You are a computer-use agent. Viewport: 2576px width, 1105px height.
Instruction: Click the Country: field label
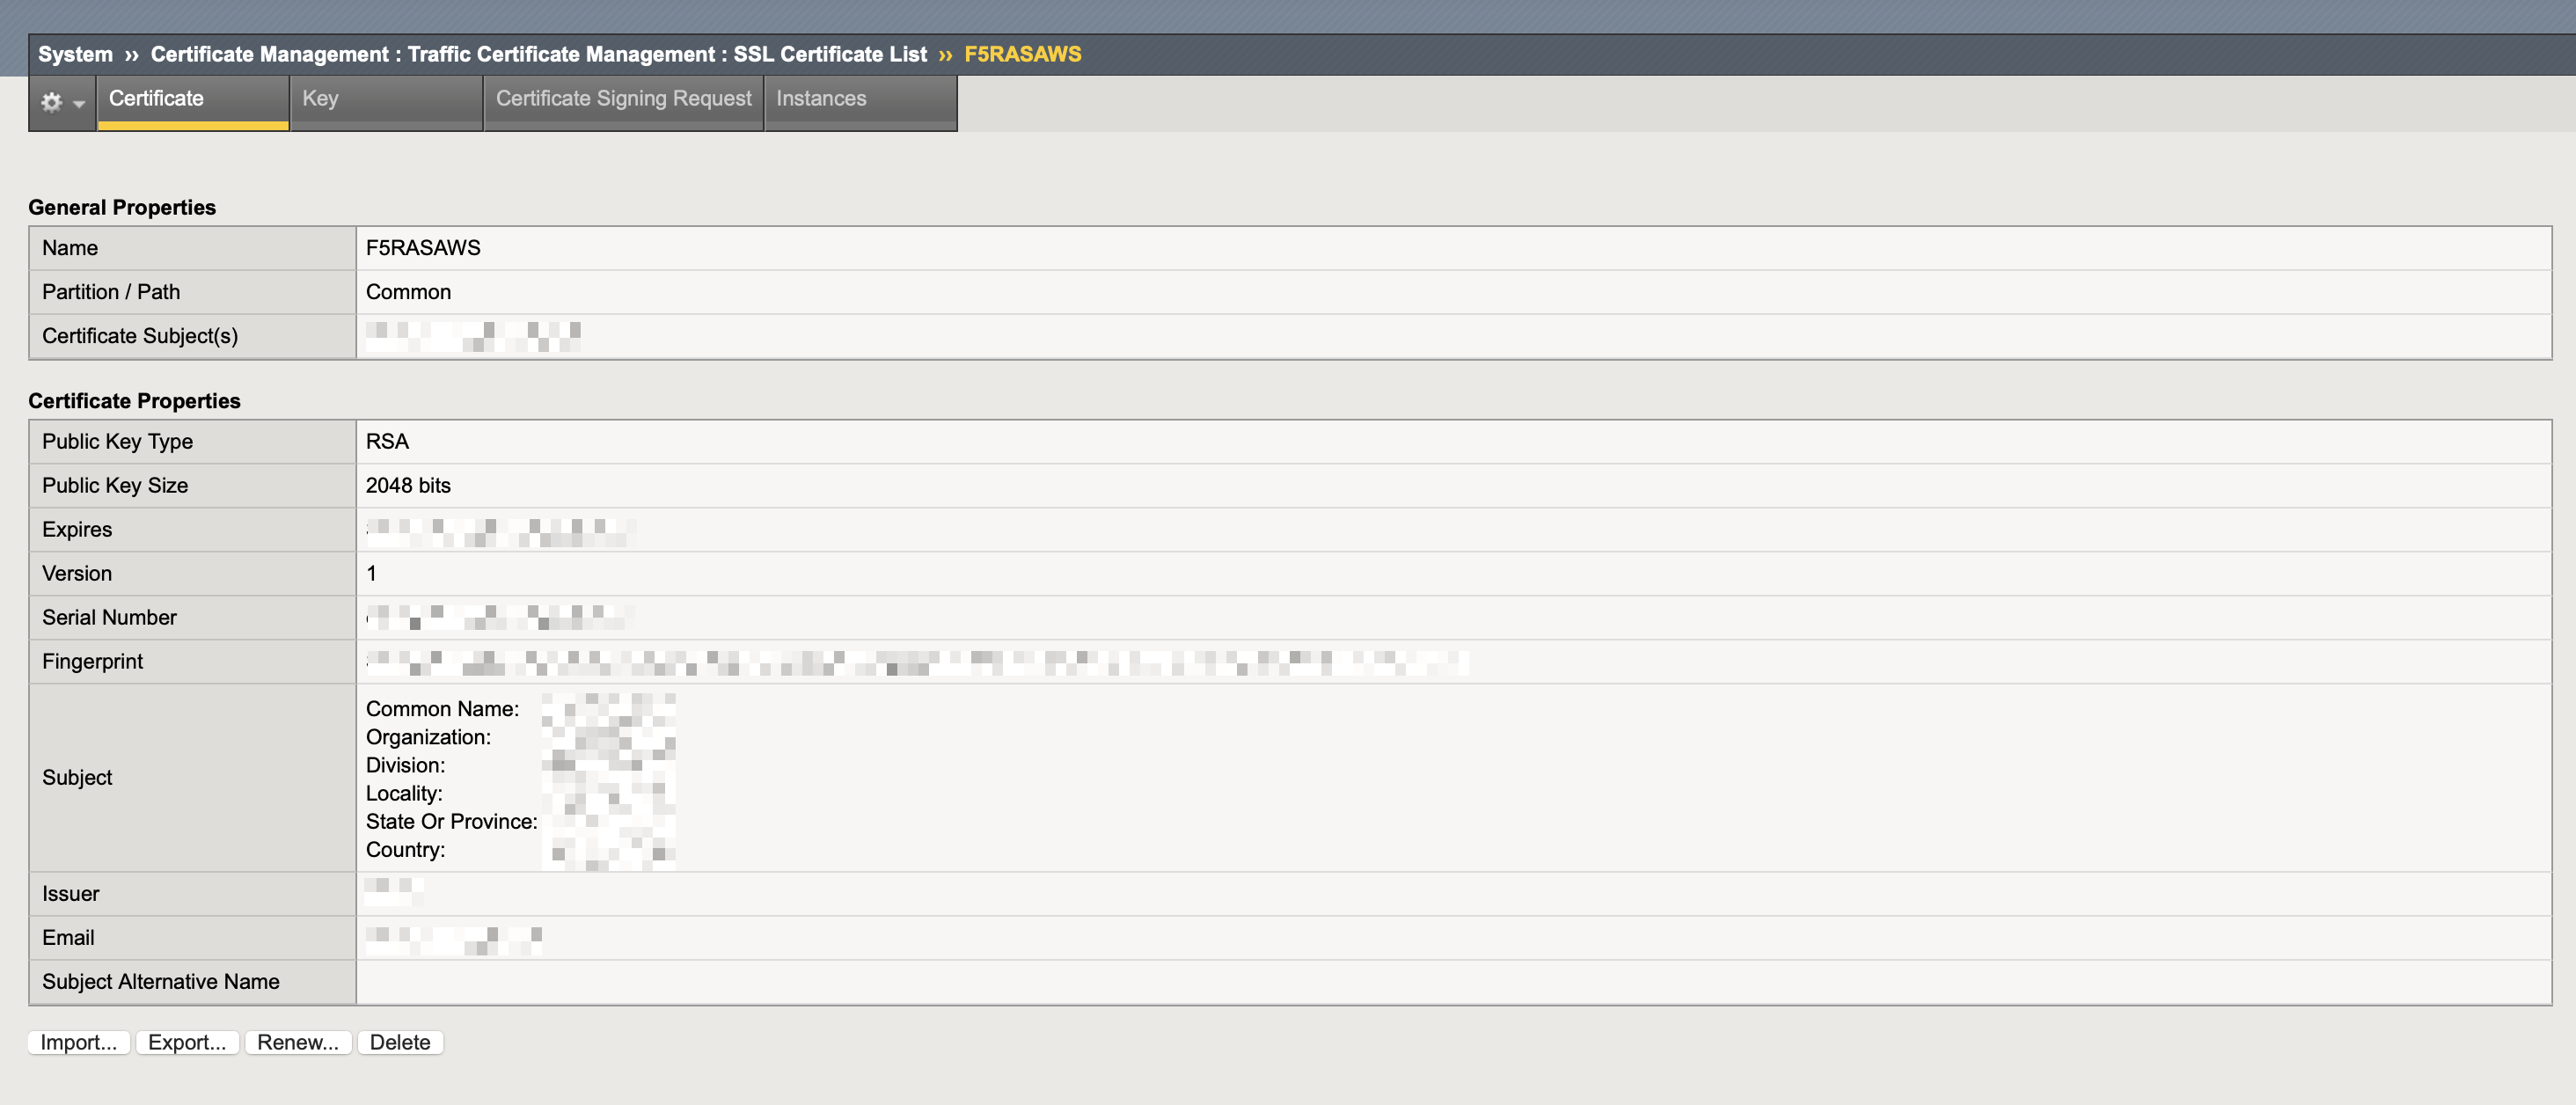coord(405,849)
